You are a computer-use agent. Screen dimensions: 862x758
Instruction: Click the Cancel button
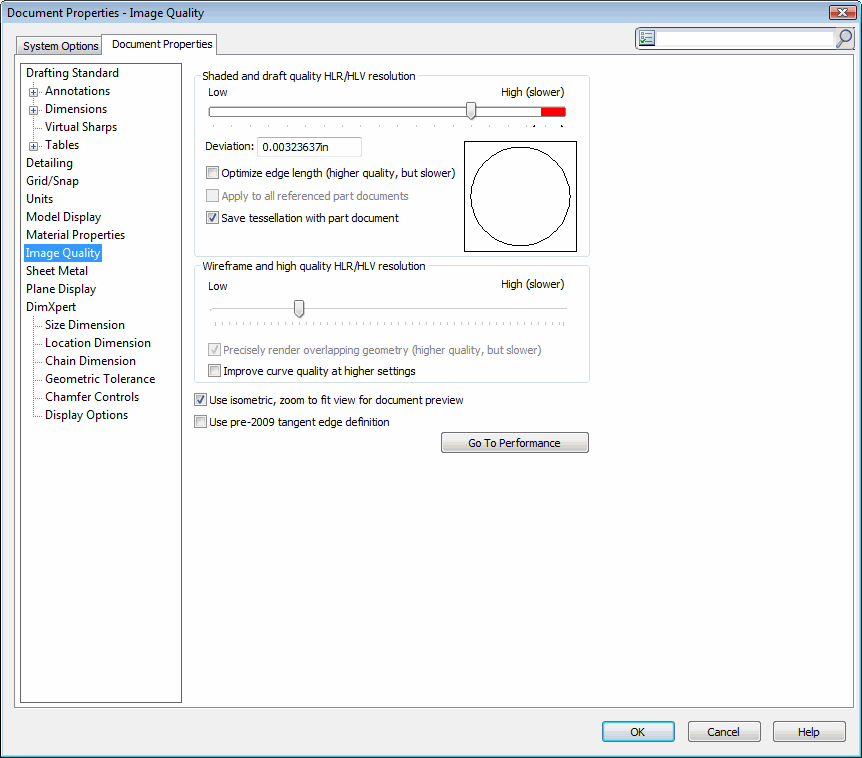pyautogui.click(x=723, y=732)
